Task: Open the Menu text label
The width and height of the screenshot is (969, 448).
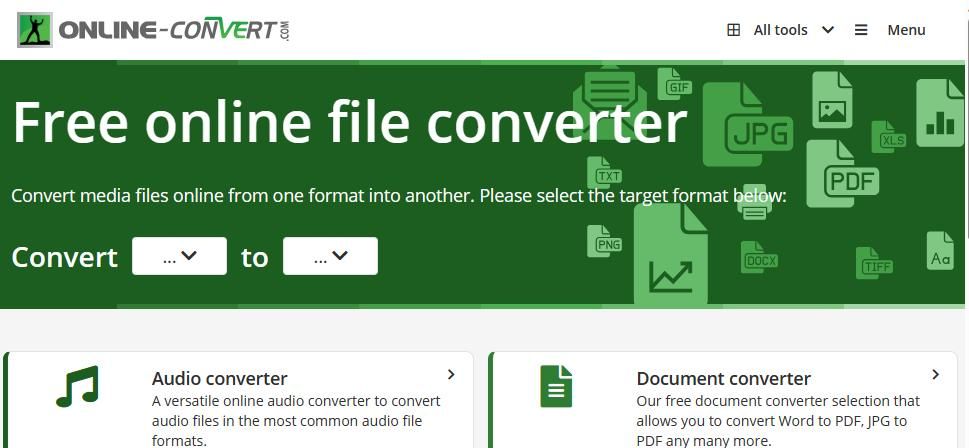Action: (907, 30)
